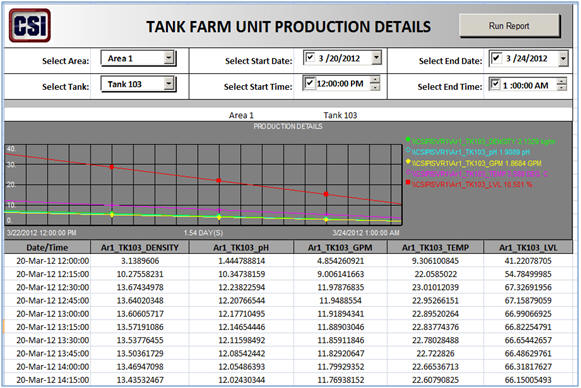The height and width of the screenshot is (388, 581).
Task: Expand the End Date calendar dropdown
Action: (x=563, y=59)
